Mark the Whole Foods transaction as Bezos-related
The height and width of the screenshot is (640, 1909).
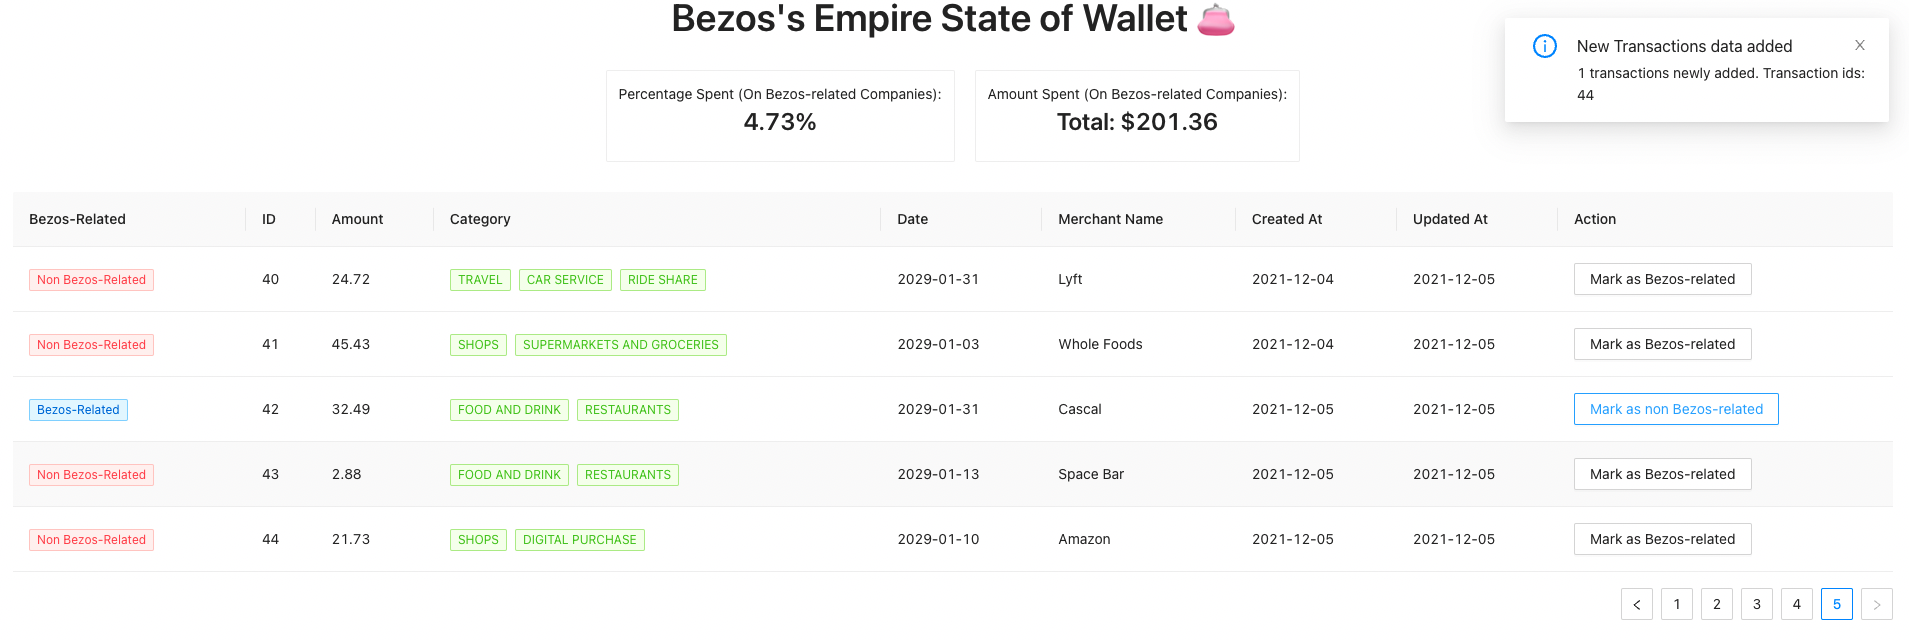click(1662, 344)
